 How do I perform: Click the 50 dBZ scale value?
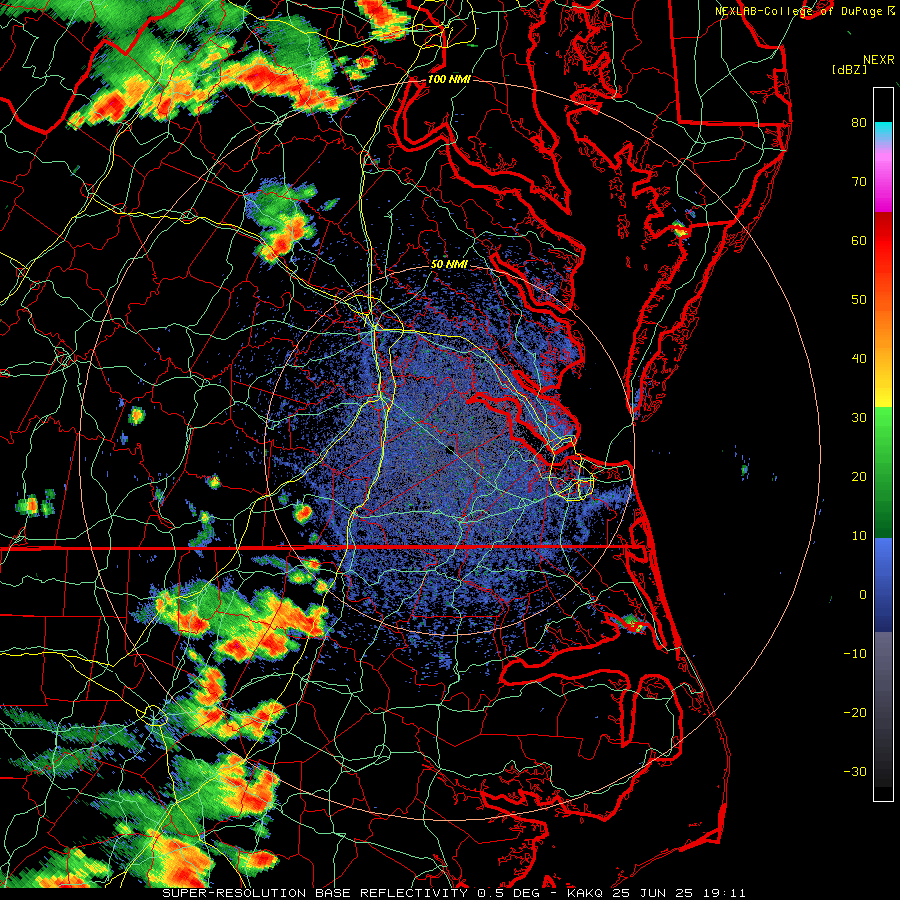click(859, 300)
